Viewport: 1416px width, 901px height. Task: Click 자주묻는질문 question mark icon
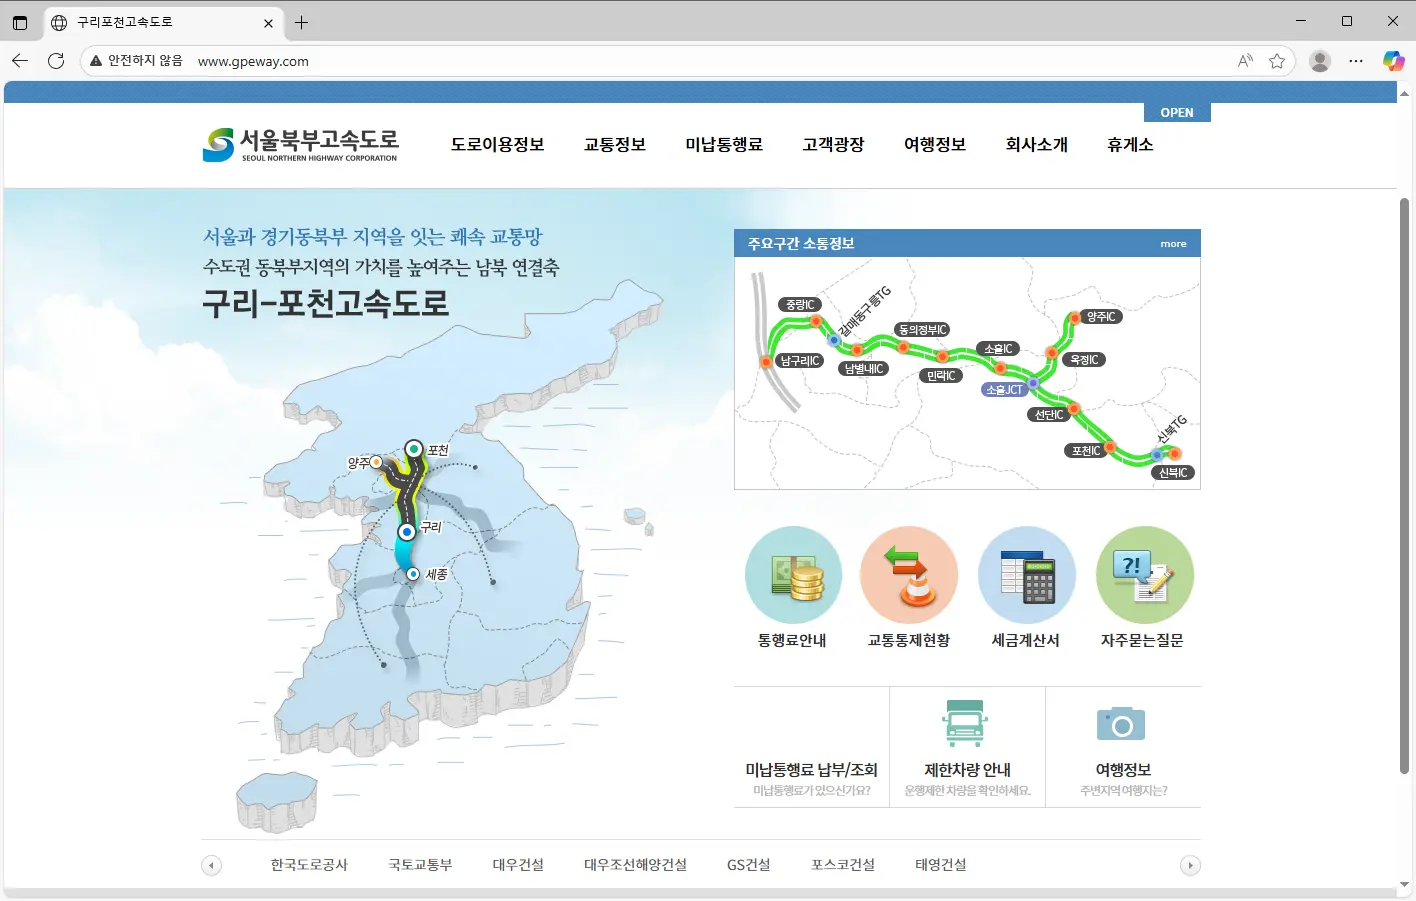[x=1144, y=575]
